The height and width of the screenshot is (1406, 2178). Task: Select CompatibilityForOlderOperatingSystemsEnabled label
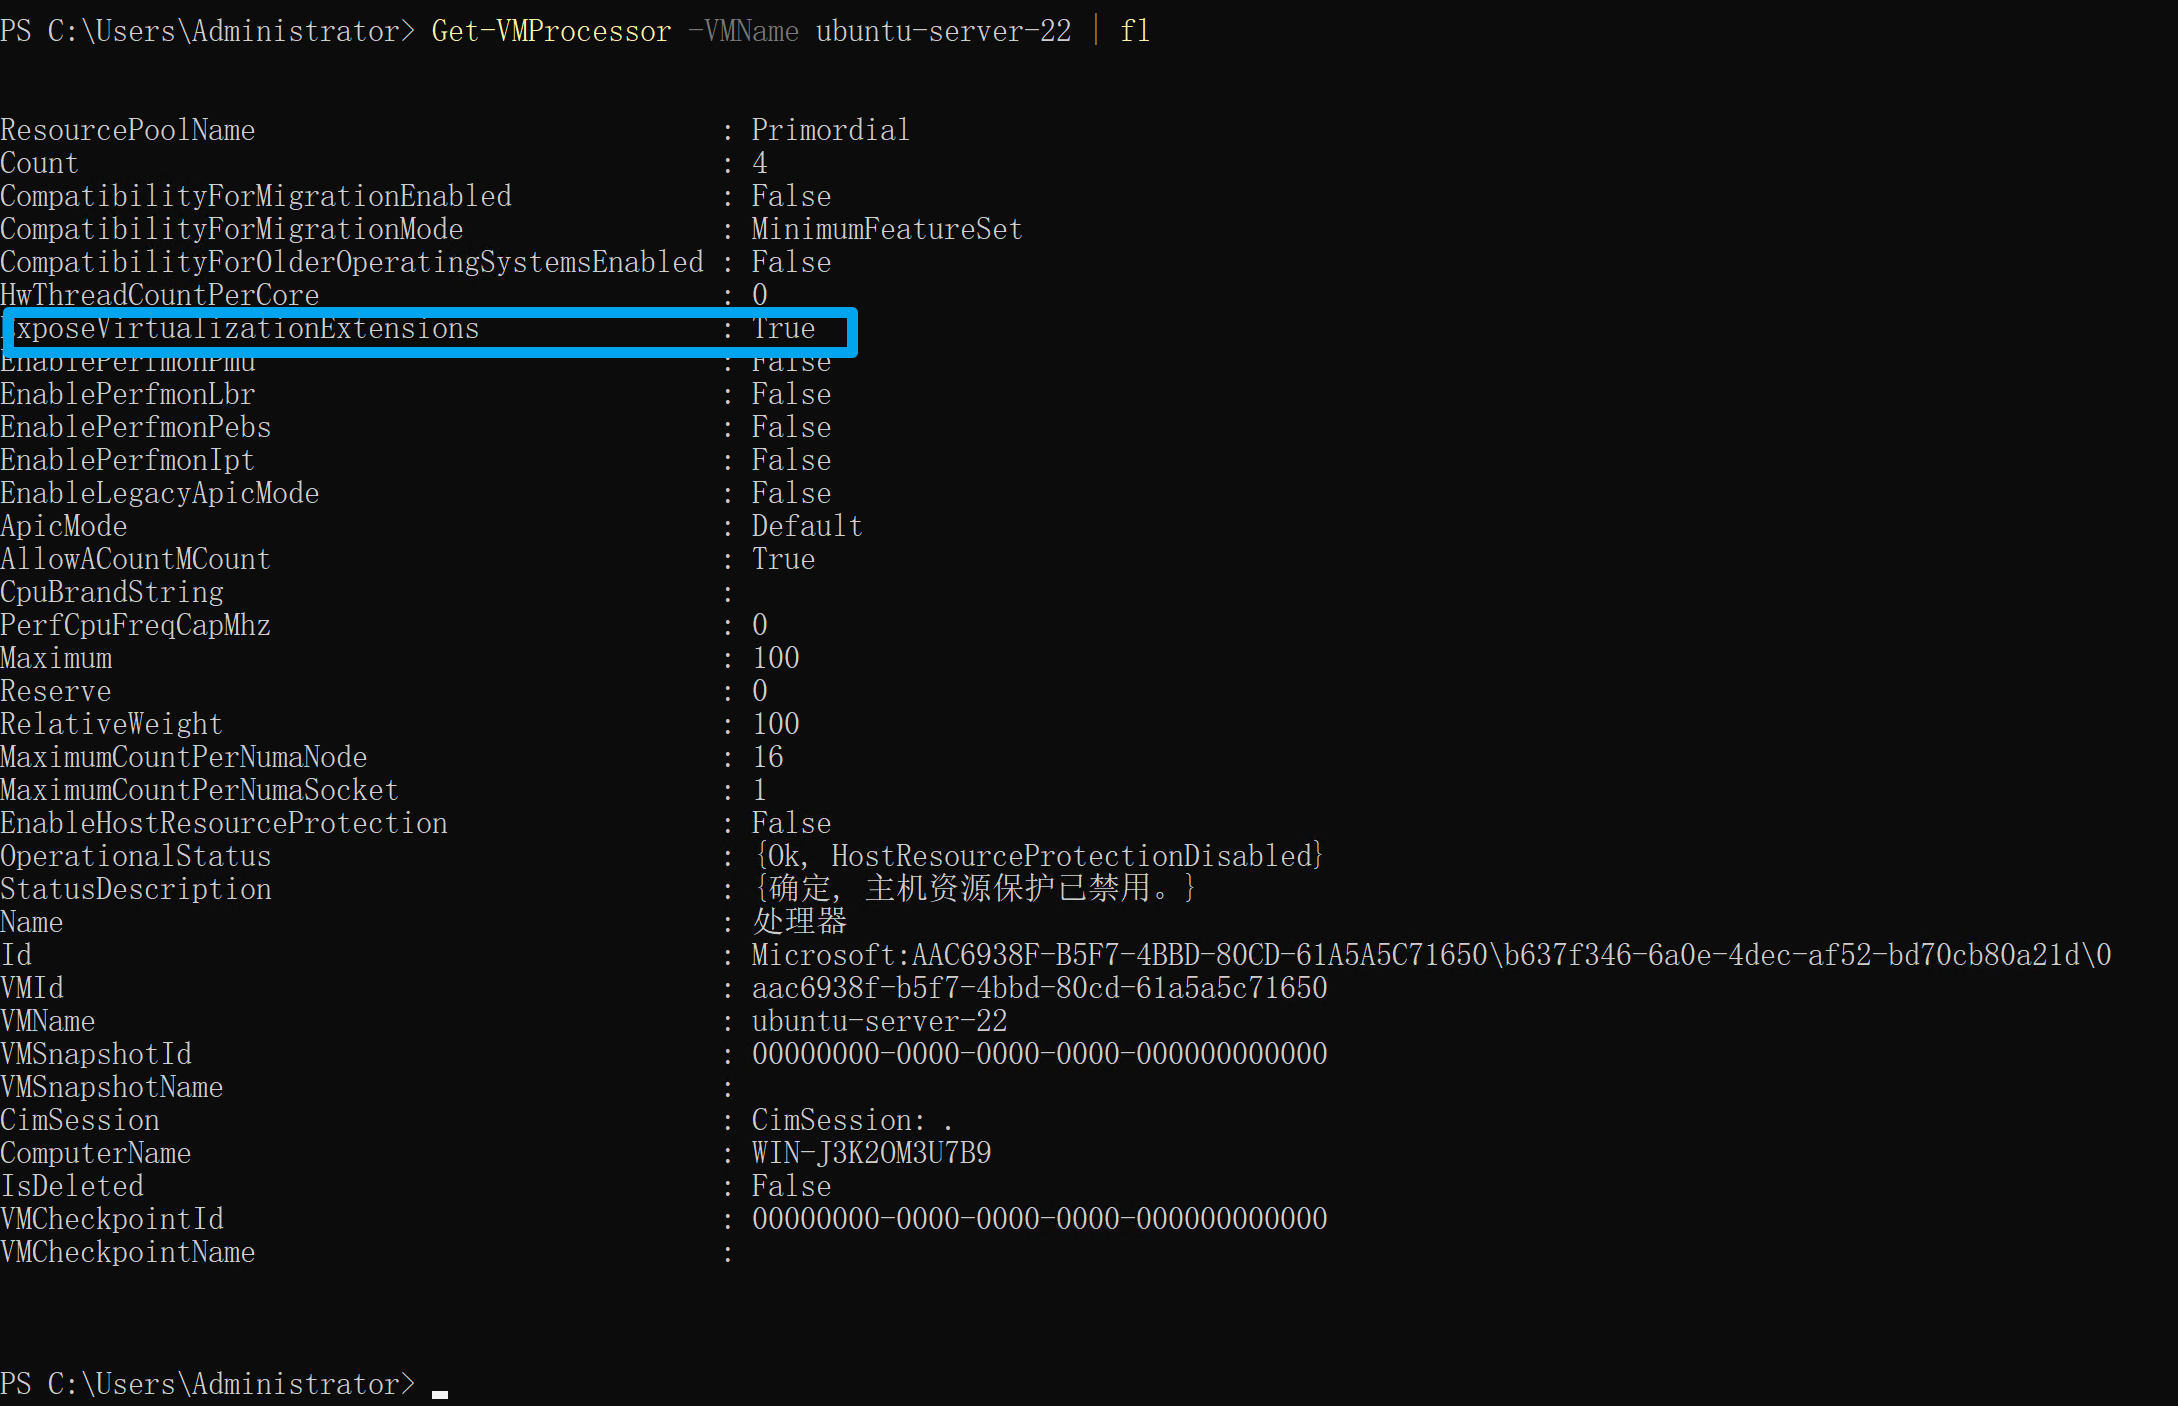[352, 262]
